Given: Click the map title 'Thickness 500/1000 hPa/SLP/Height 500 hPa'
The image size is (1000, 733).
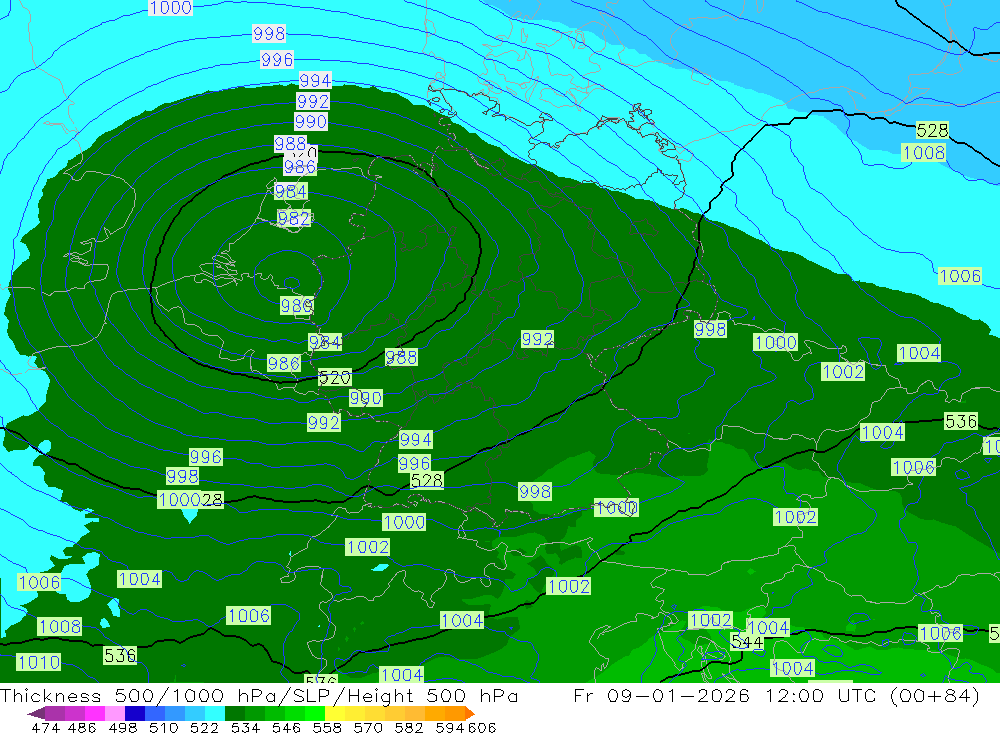Looking at the screenshot, I should point(259,695).
